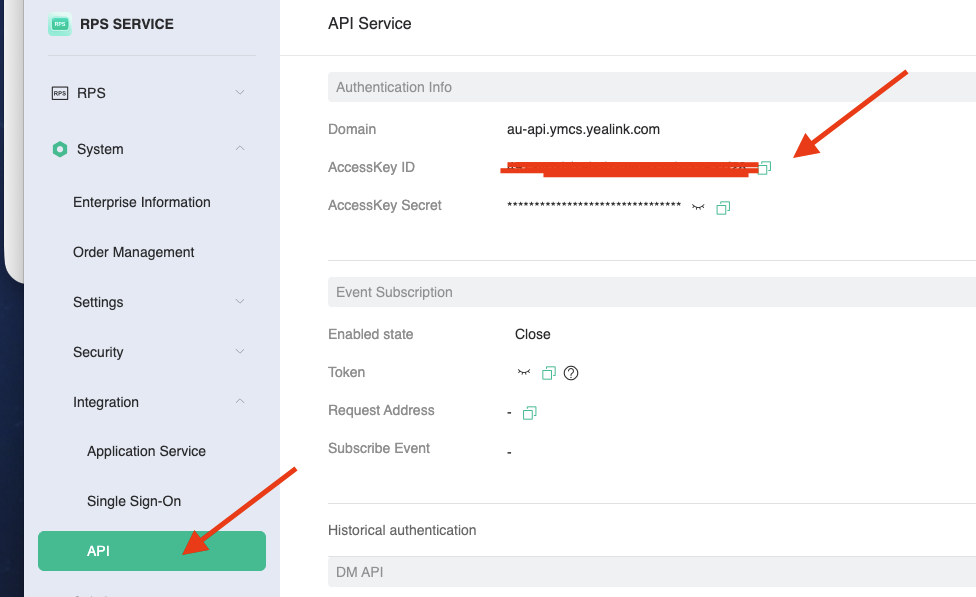Select the highlighted API menu item

(98, 551)
